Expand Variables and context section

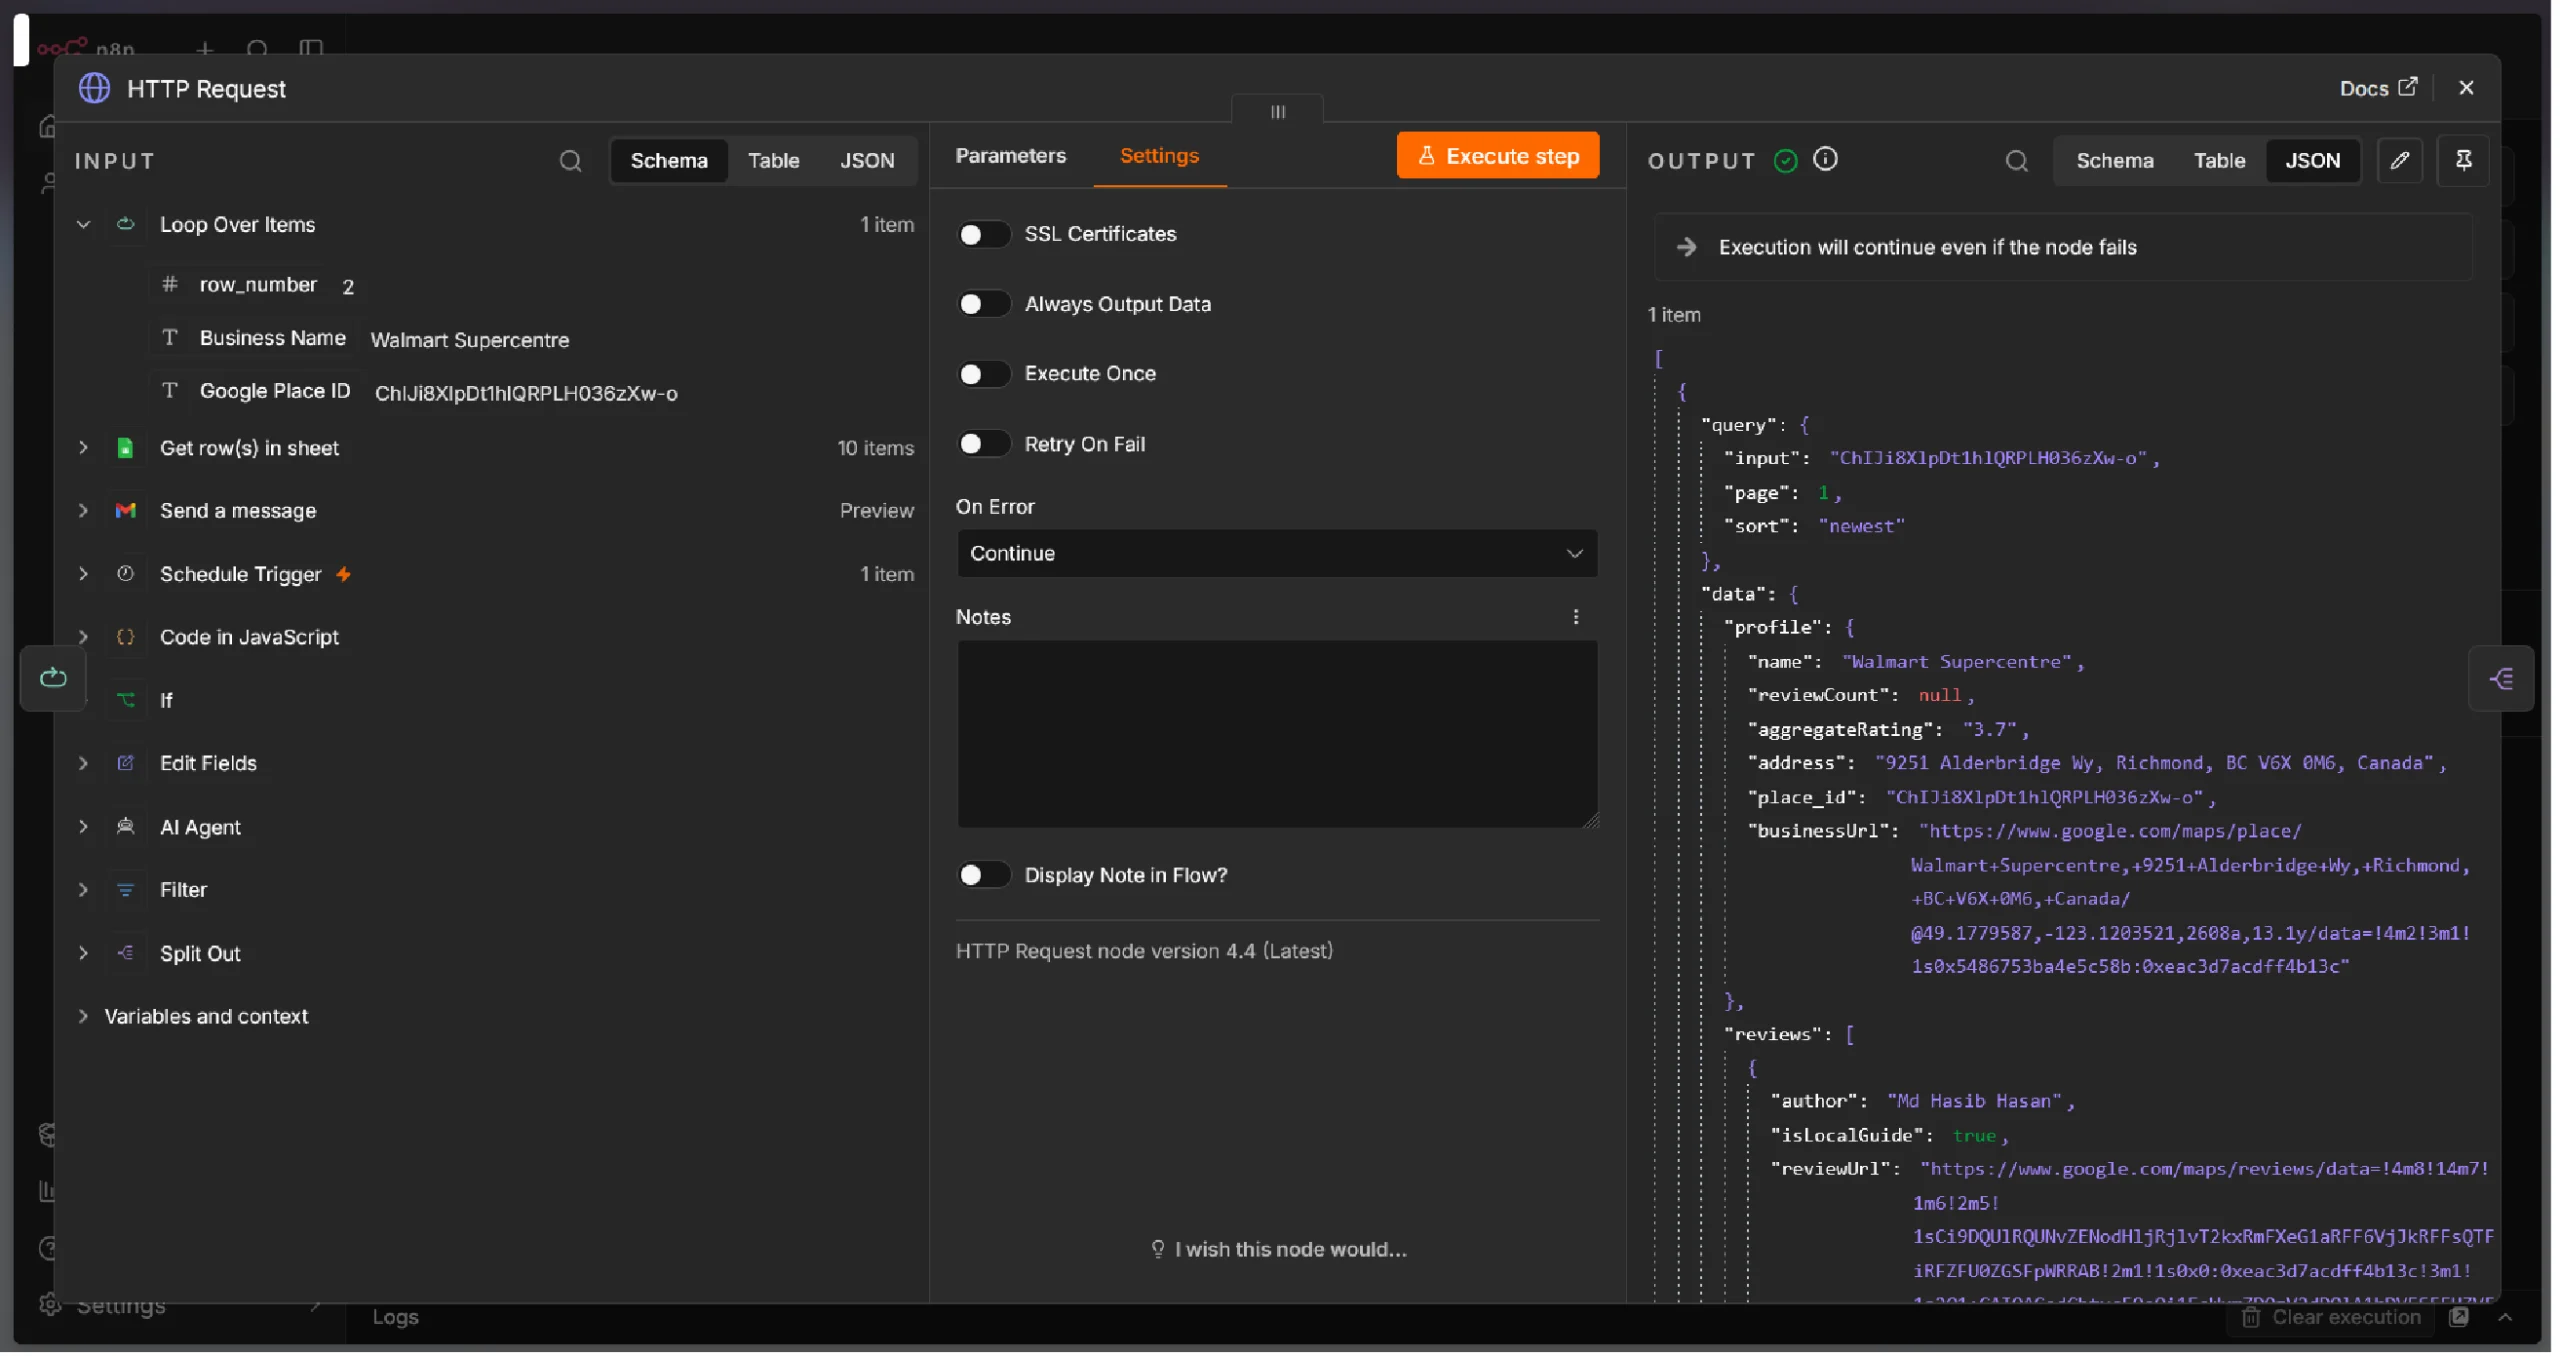83,1016
